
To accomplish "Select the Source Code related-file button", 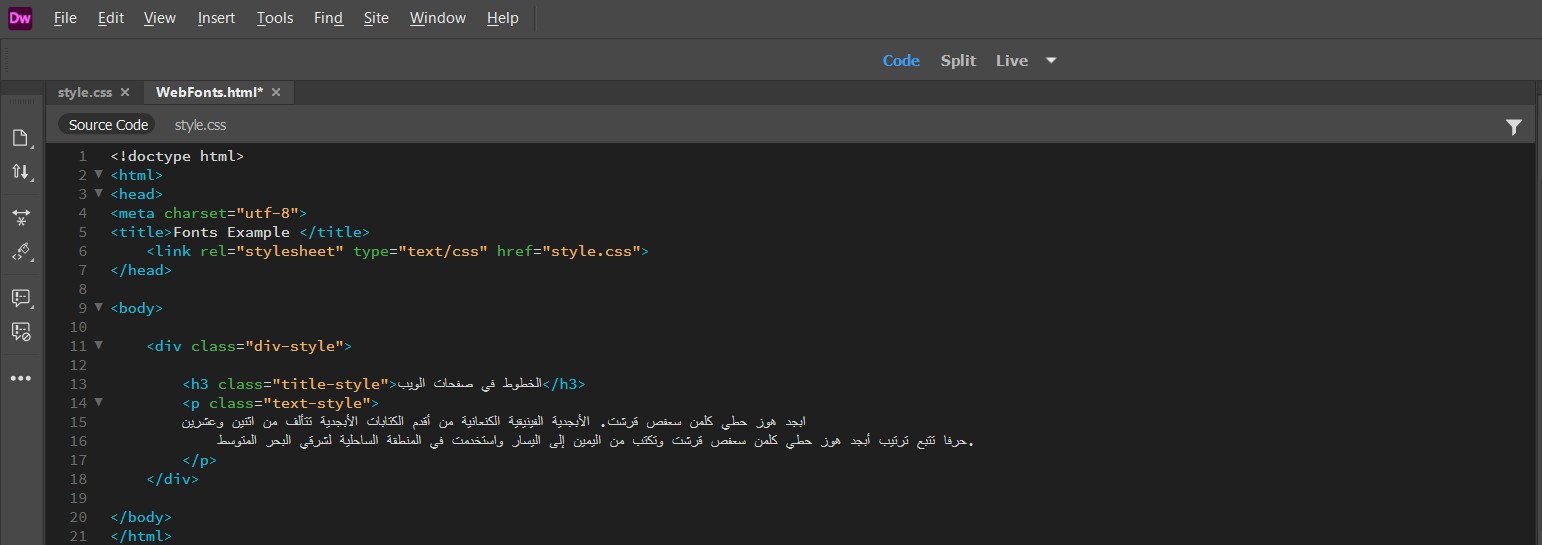I will 108,125.
